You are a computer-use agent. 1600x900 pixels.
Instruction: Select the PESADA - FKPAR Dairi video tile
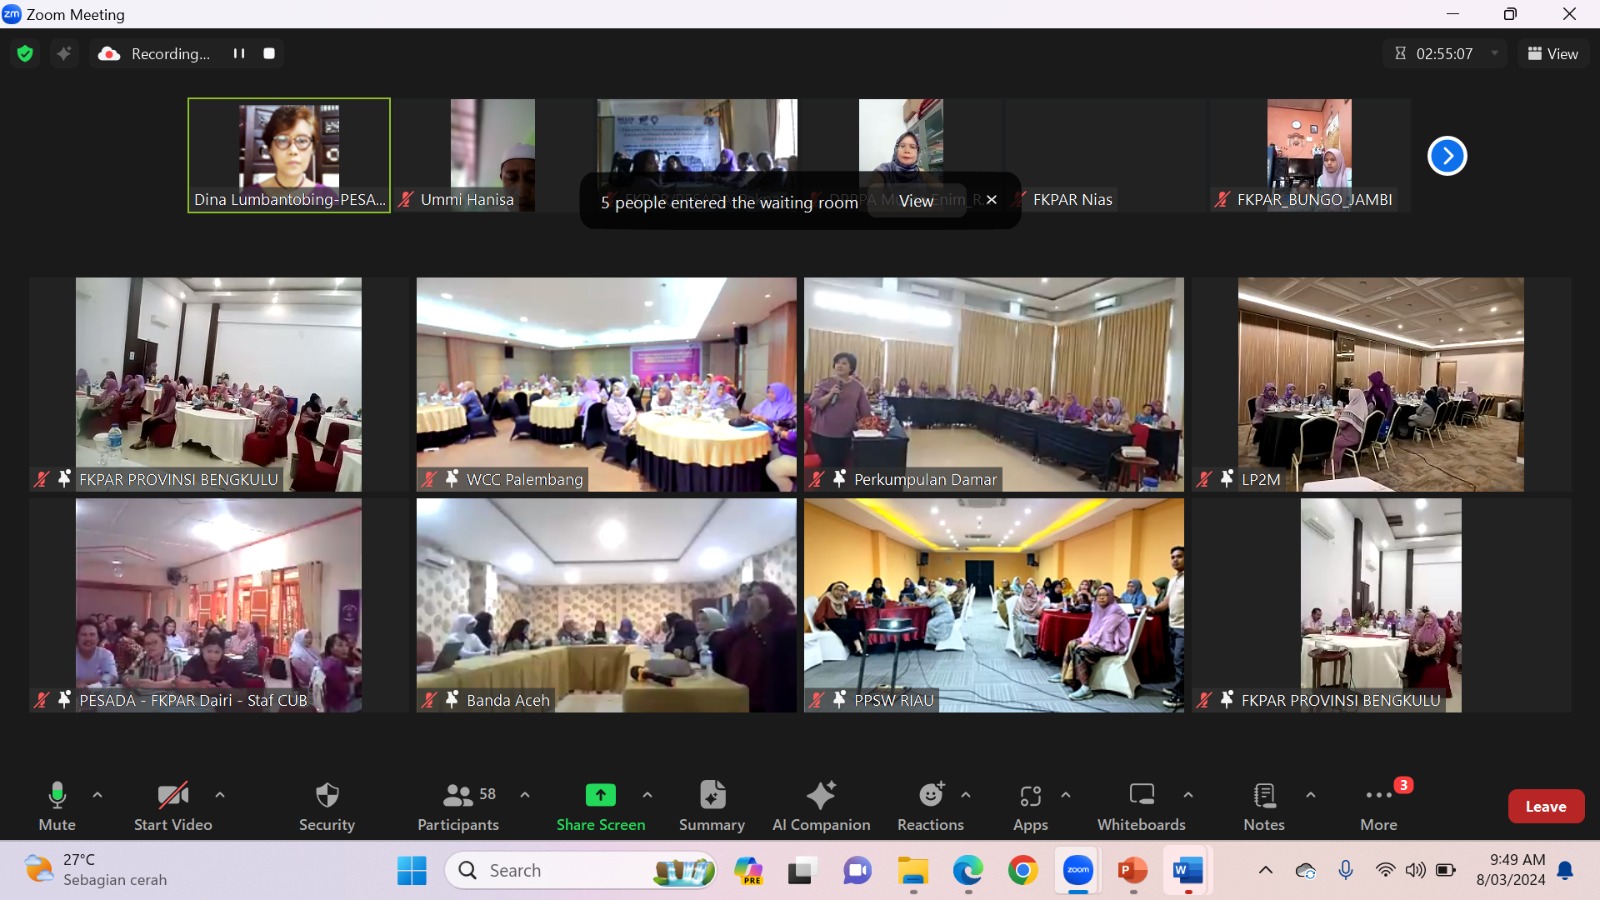pos(219,606)
